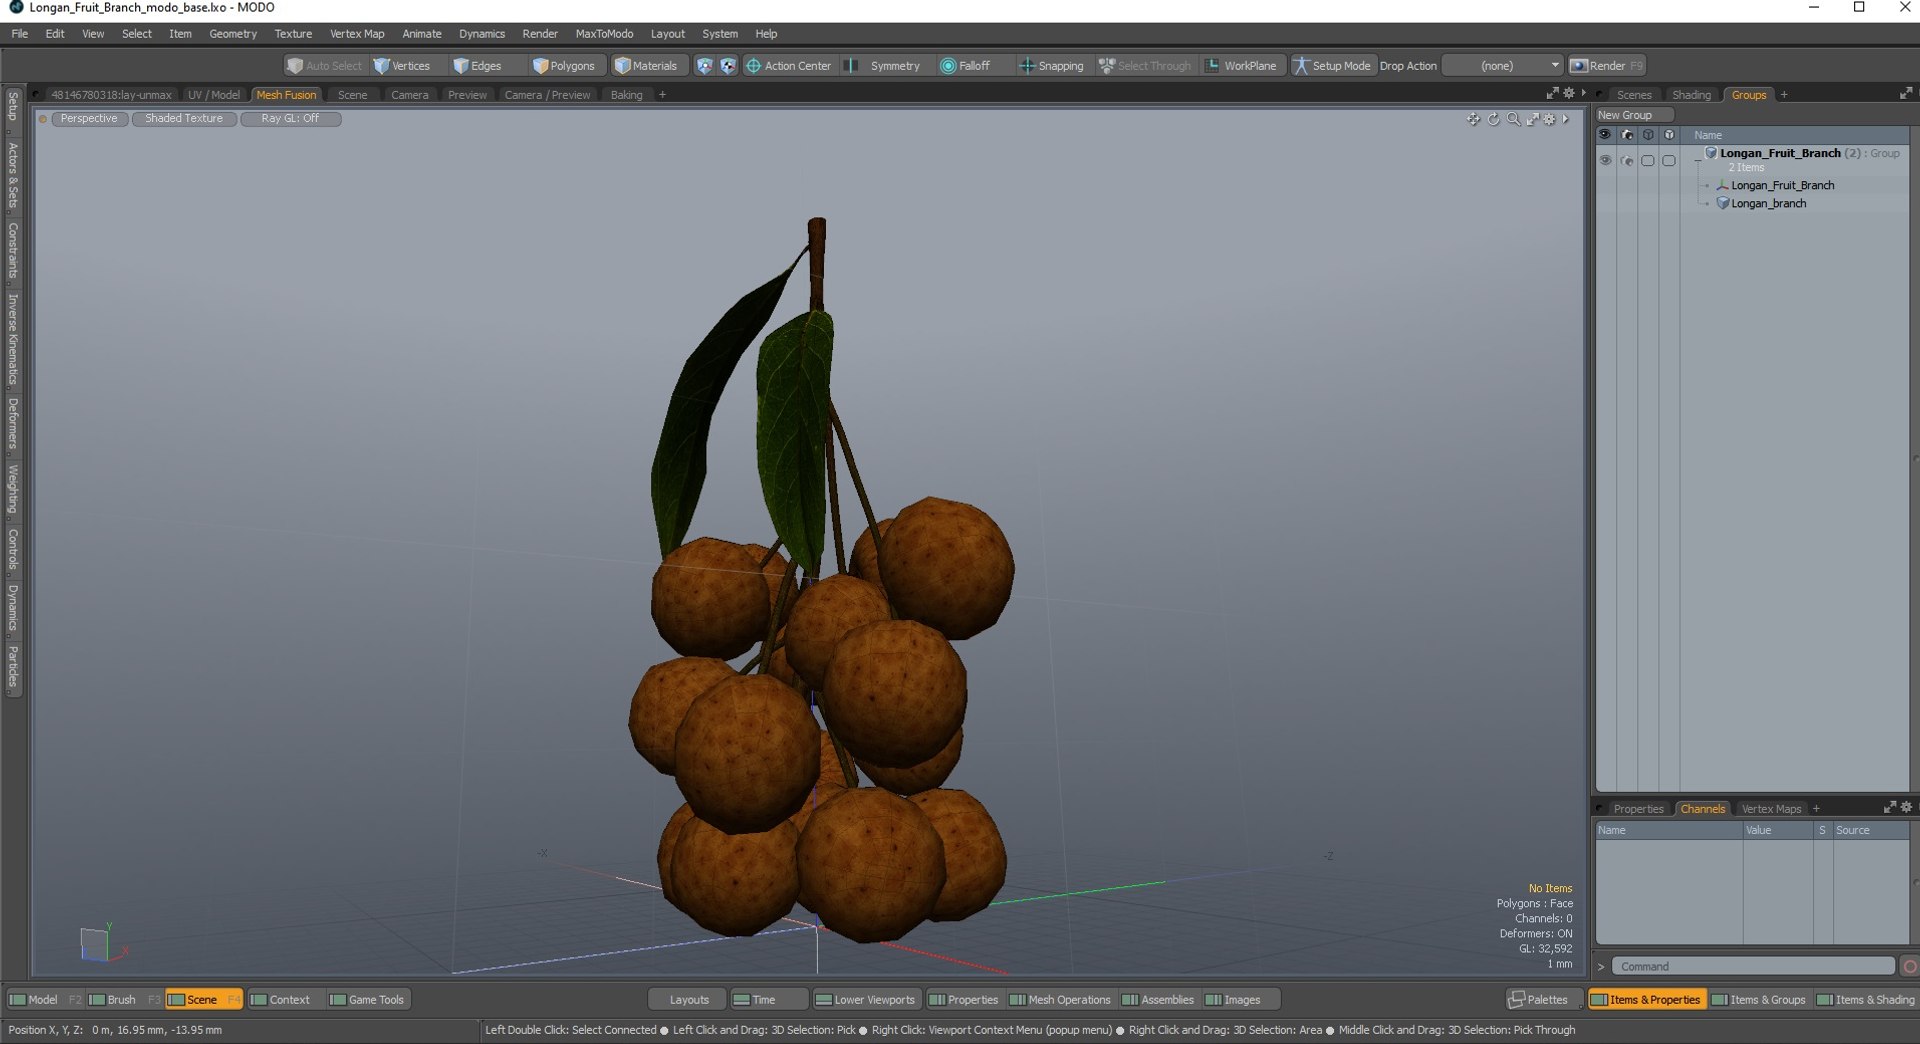Click the Channels panel gear icon
1920x1044 pixels.
[x=1906, y=807]
